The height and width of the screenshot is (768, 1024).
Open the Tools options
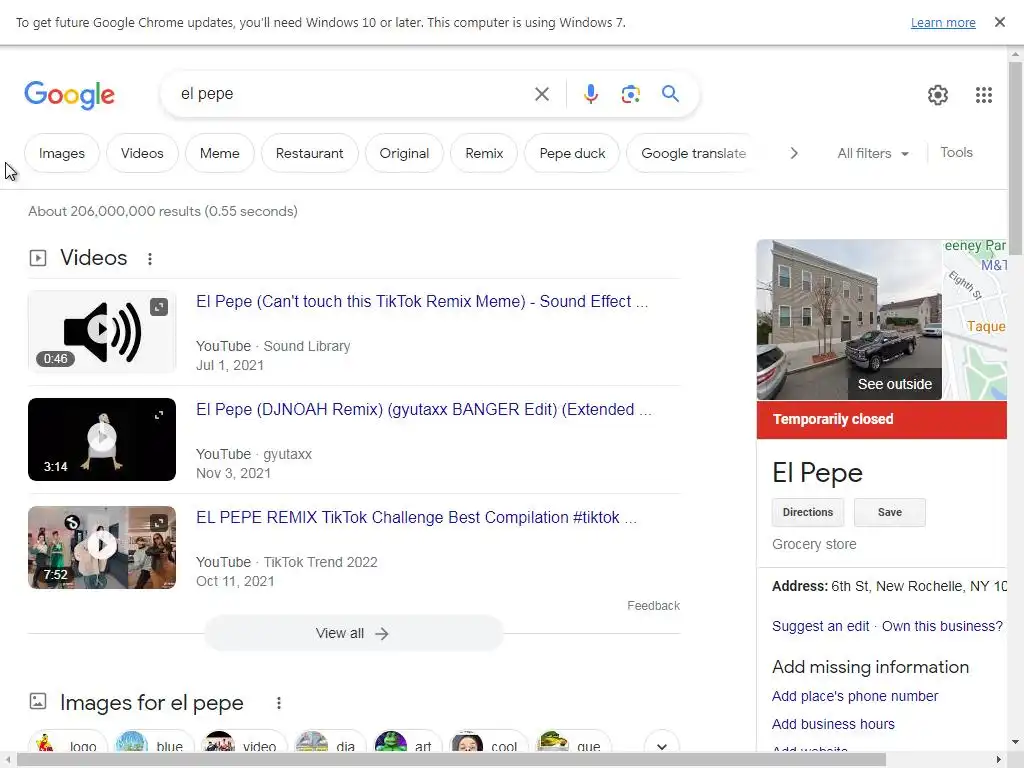[956, 152]
